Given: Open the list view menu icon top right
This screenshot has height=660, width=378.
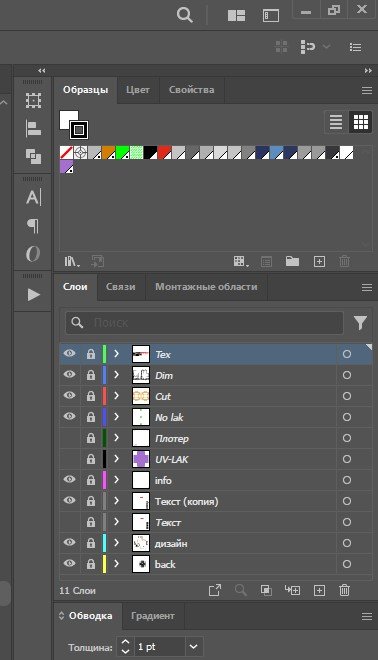Looking at the screenshot, I should pos(355,47).
